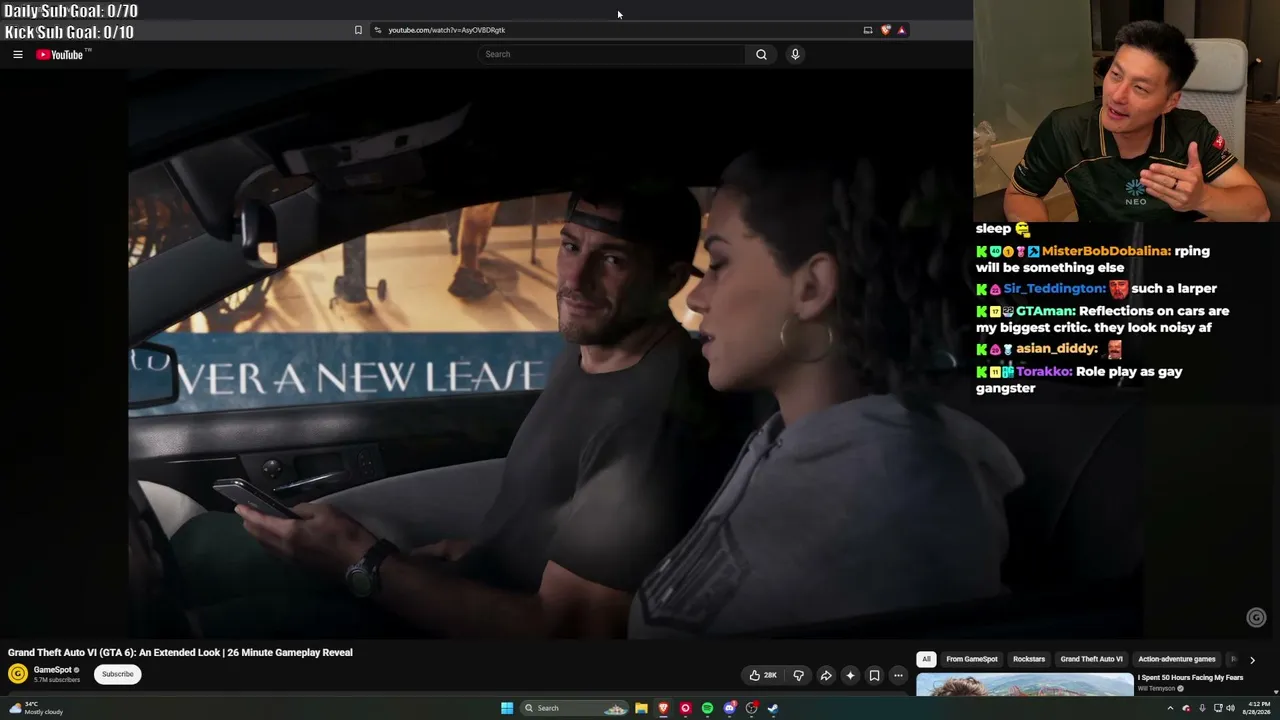
Task: Click username Sir_Teddington in chat
Action: [x=1054, y=289]
